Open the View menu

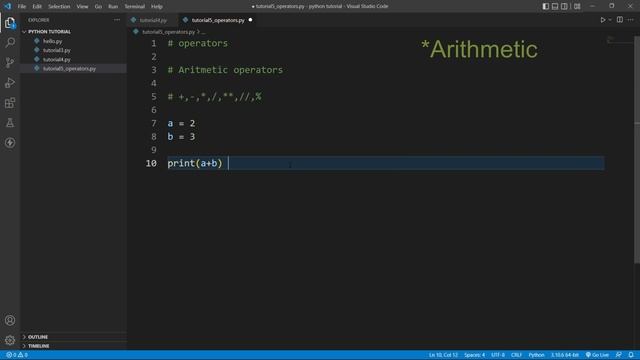click(82, 7)
